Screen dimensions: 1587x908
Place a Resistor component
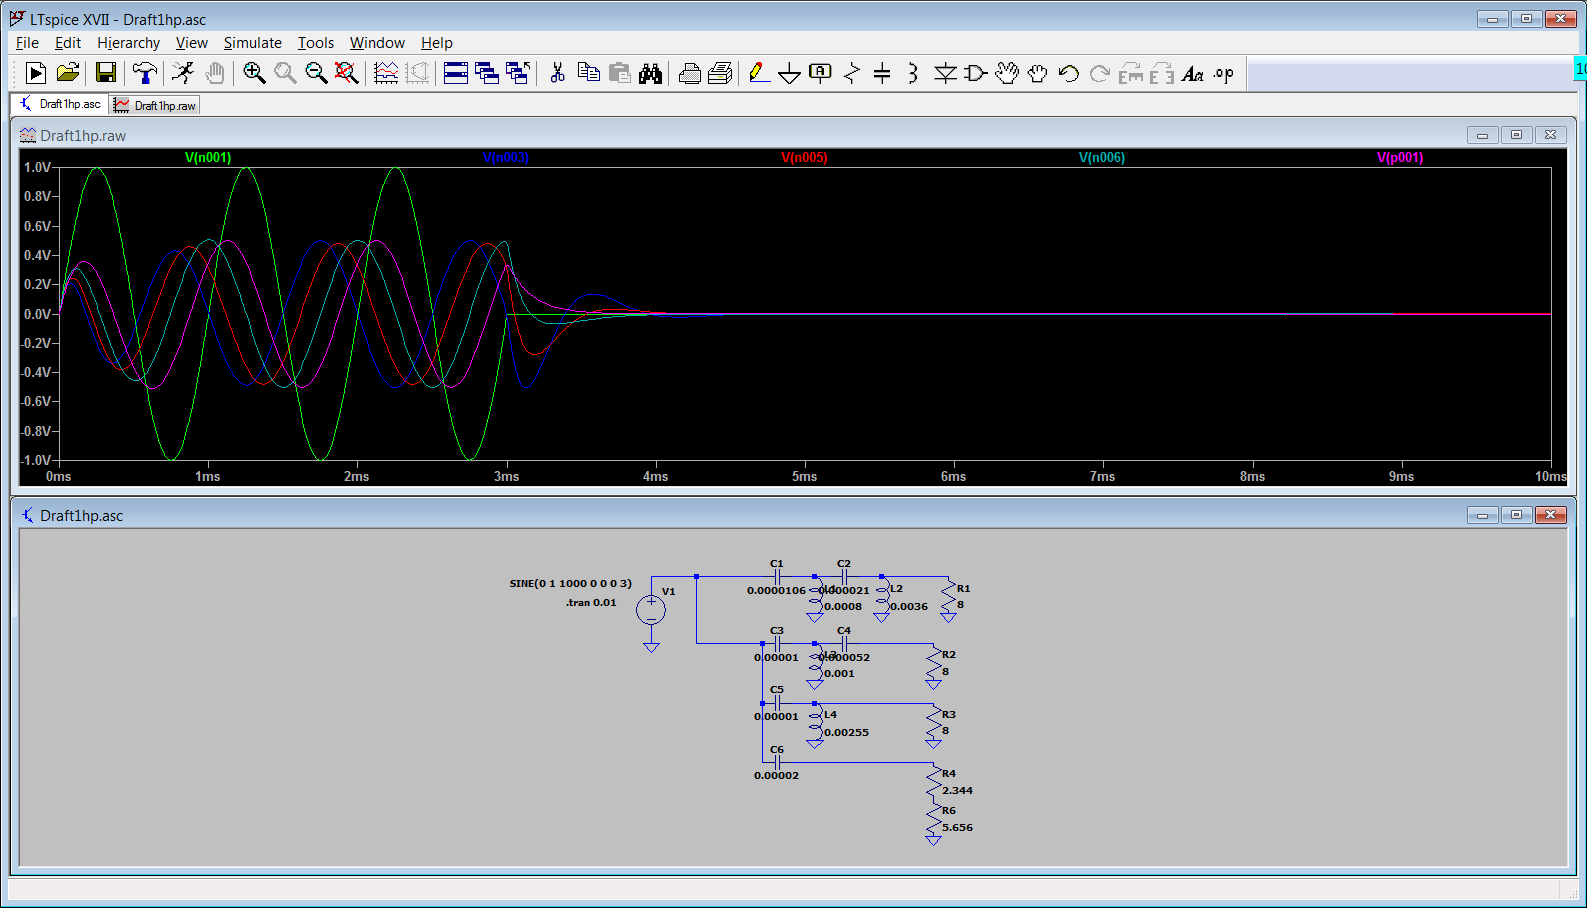851,73
